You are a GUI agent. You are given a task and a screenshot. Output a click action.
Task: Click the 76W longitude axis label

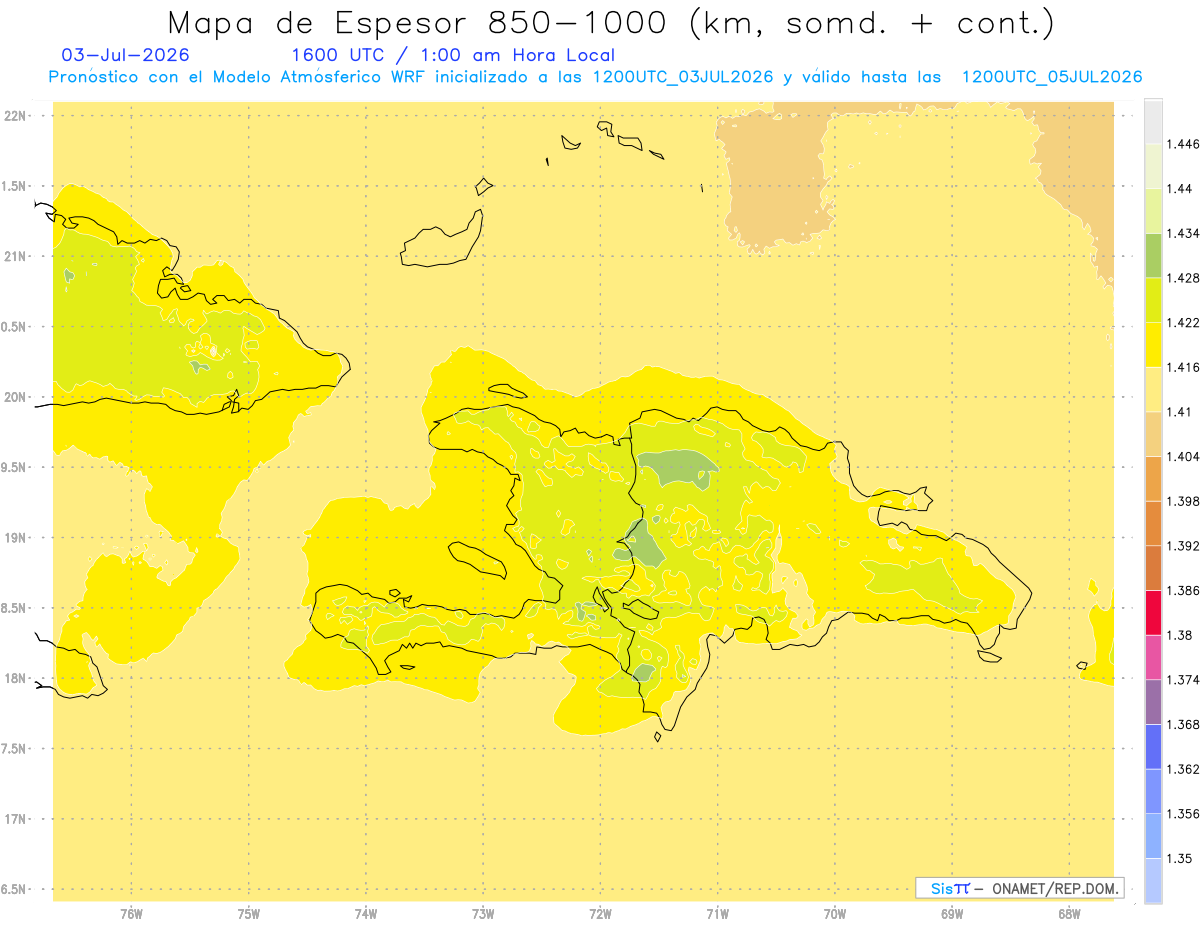coord(131,913)
